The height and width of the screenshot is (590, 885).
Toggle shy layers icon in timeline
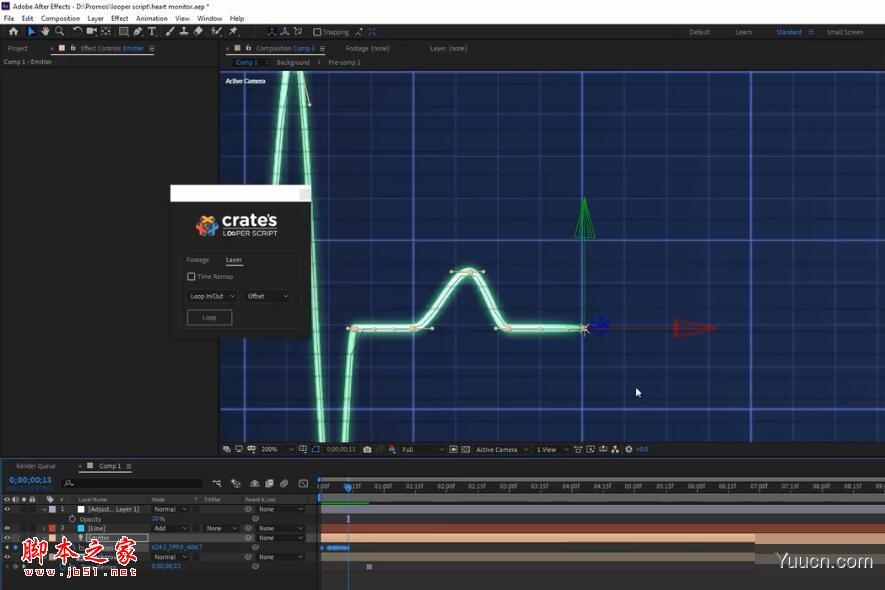click(255, 483)
